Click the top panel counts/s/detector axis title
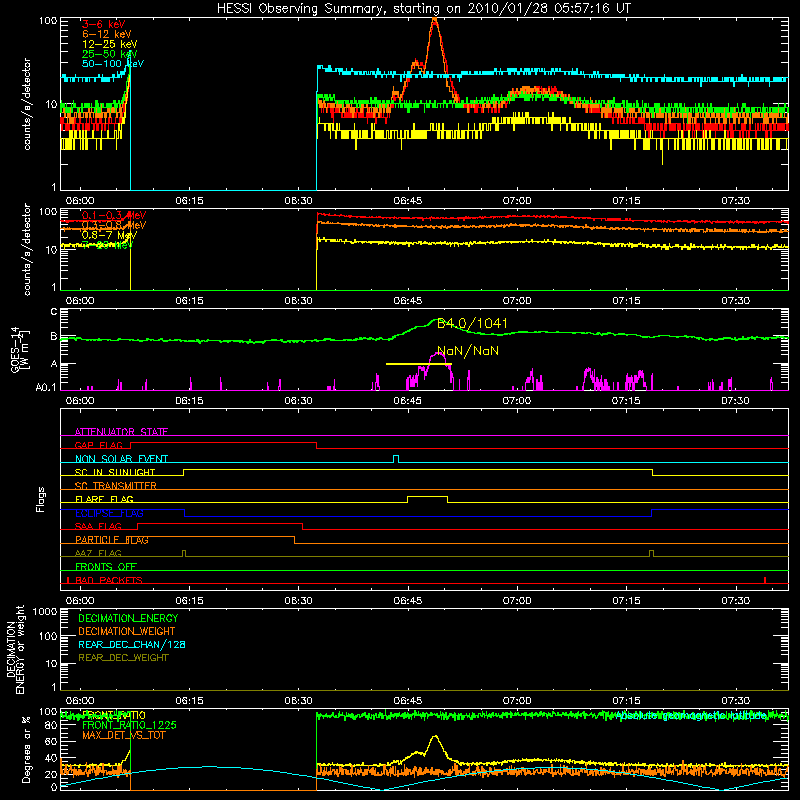This screenshot has height=800, width=800. click(27, 104)
